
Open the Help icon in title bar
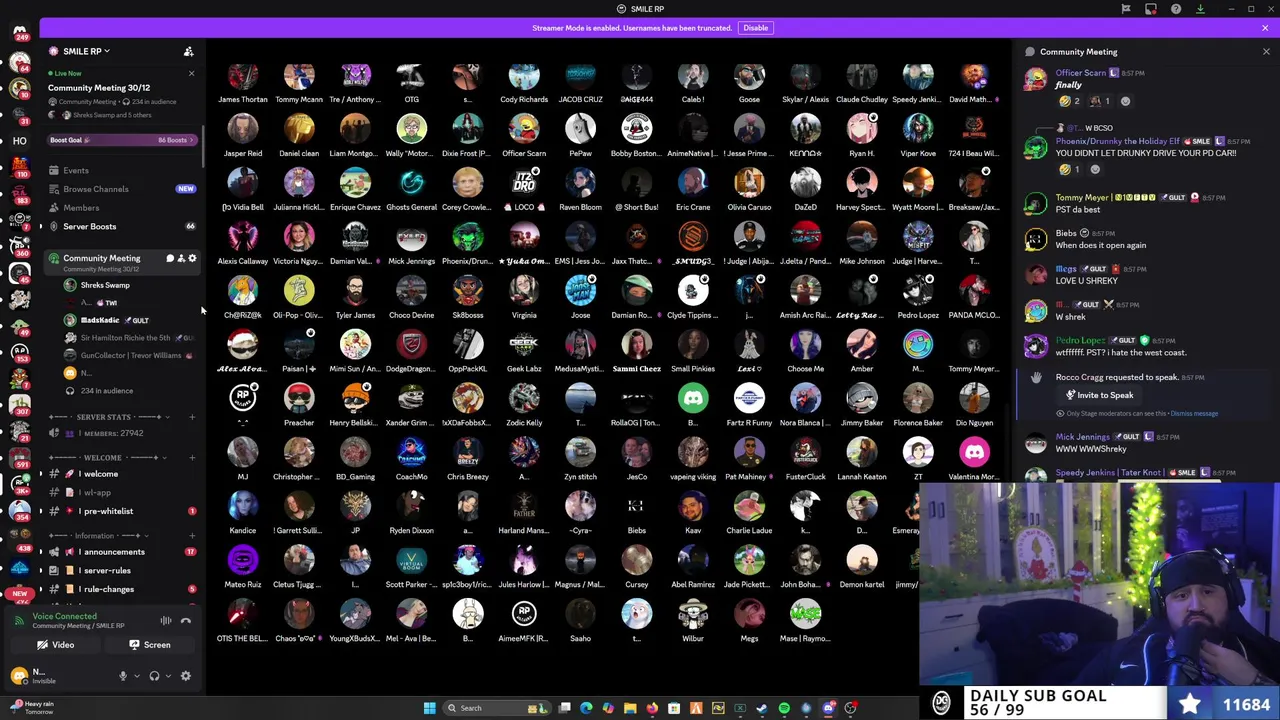[1176, 9]
